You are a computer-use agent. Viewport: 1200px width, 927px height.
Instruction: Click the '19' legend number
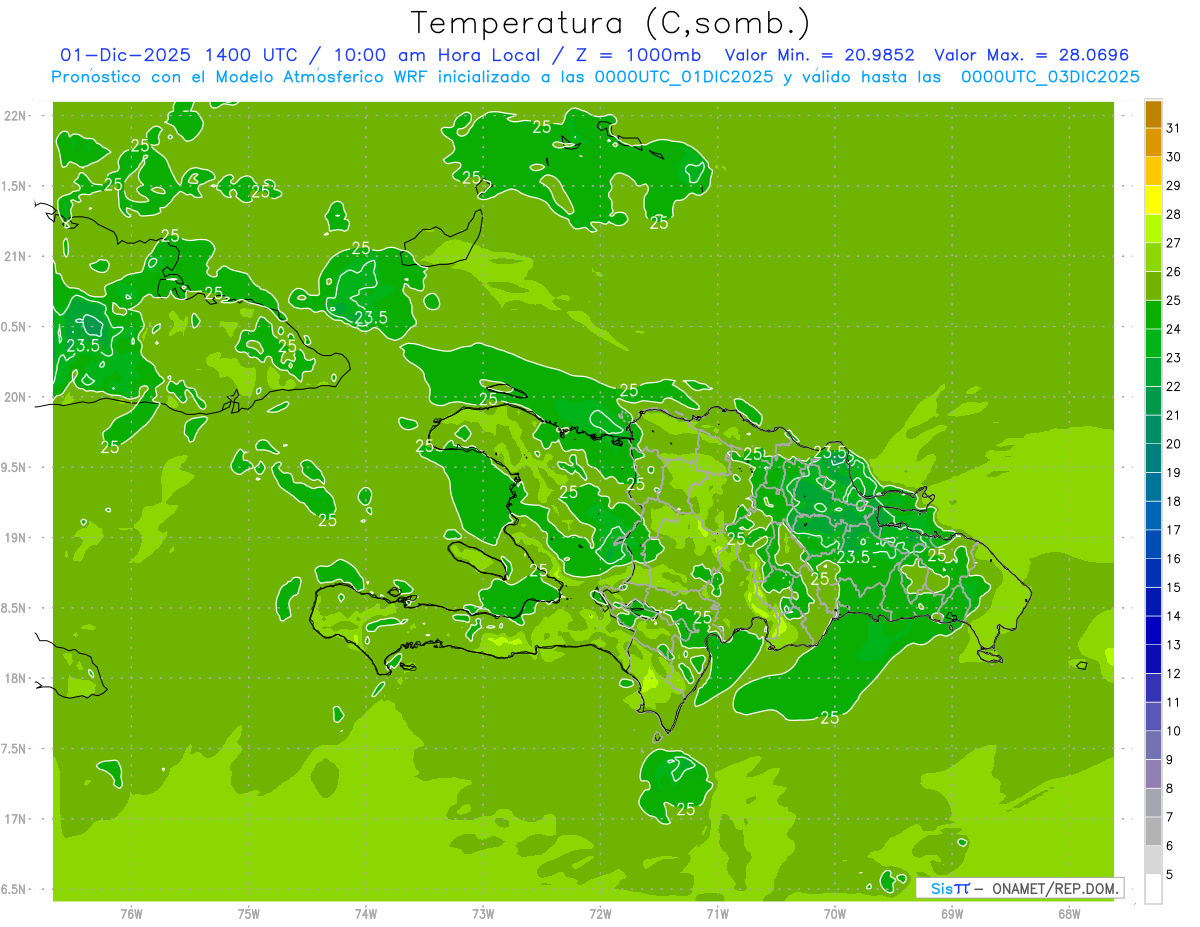click(x=1174, y=473)
